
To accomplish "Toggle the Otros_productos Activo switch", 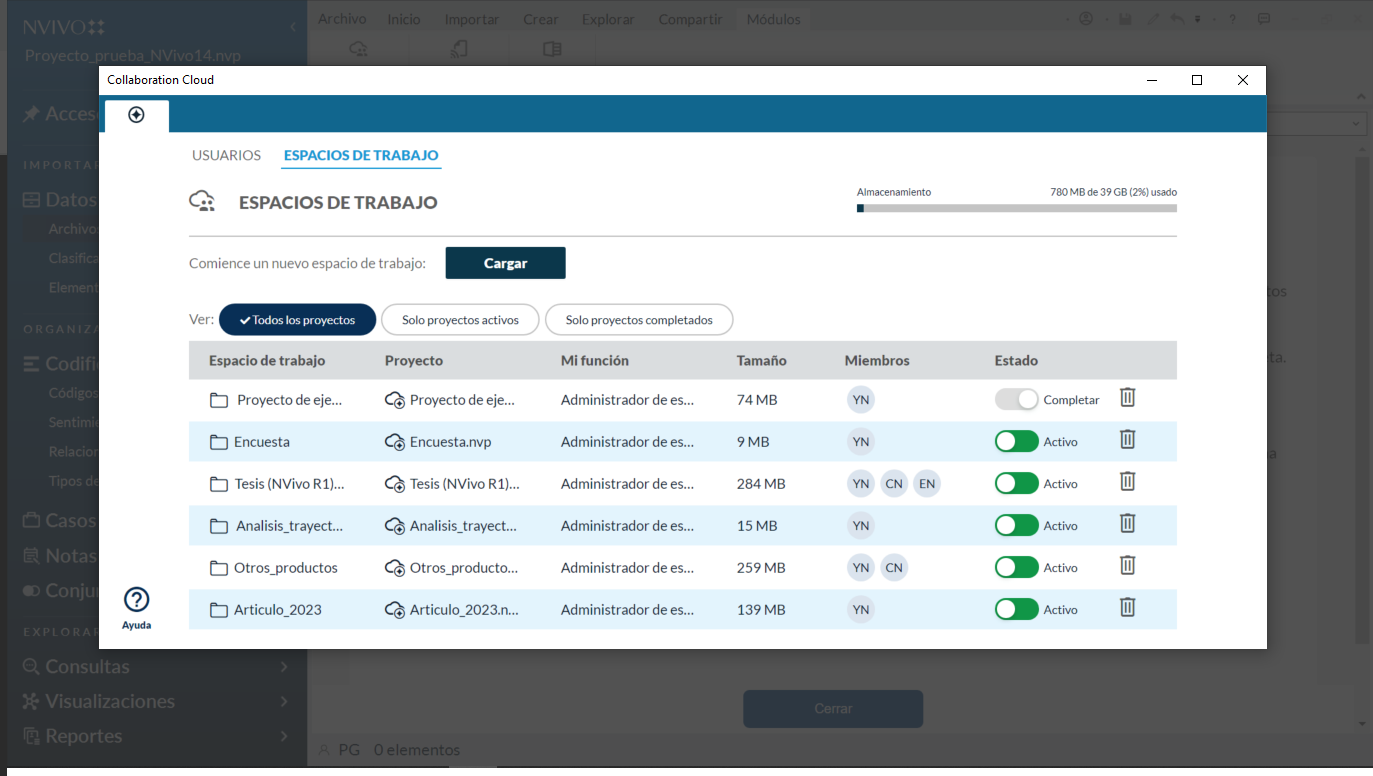I will tap(1017, 568).
